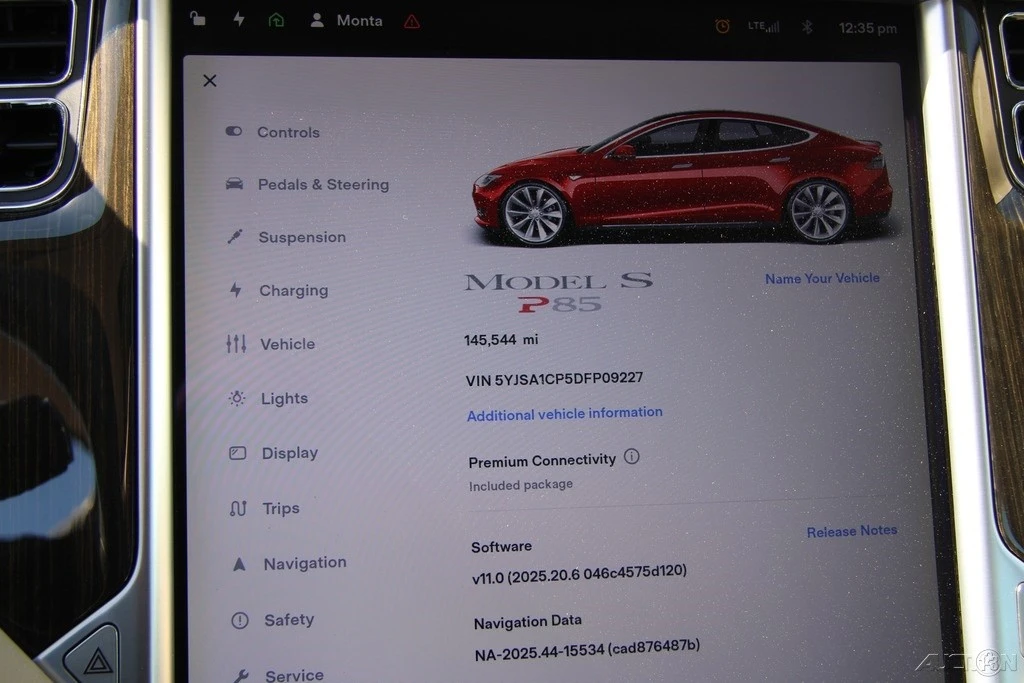Tap the sun icon beside Lights
The image size is (1024, 683).
[237, 398]
